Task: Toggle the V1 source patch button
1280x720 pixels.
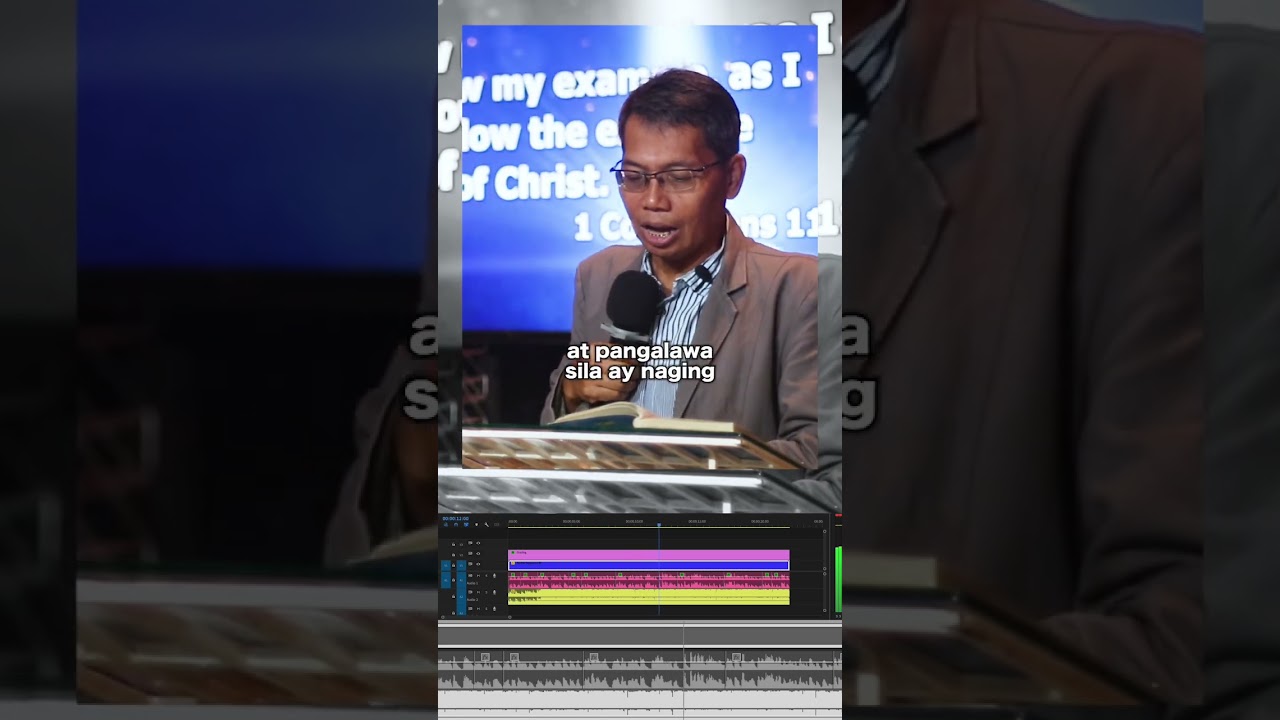Action: [x=446, y=565]
